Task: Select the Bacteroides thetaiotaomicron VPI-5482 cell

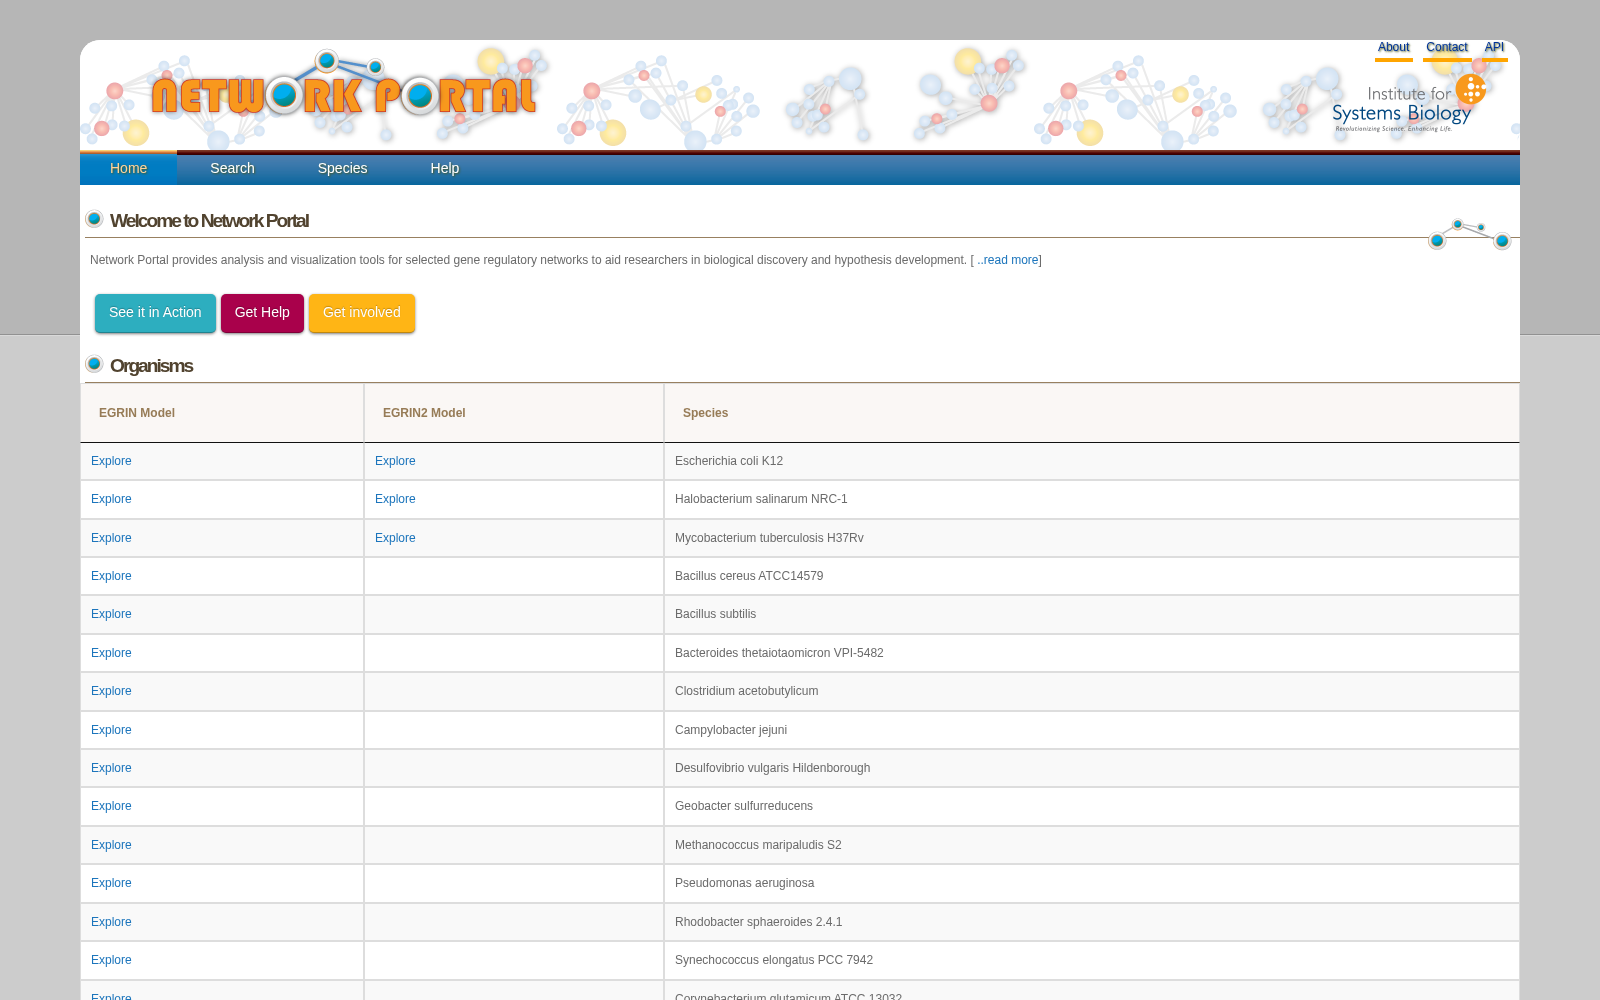Action: (1092, 653)
